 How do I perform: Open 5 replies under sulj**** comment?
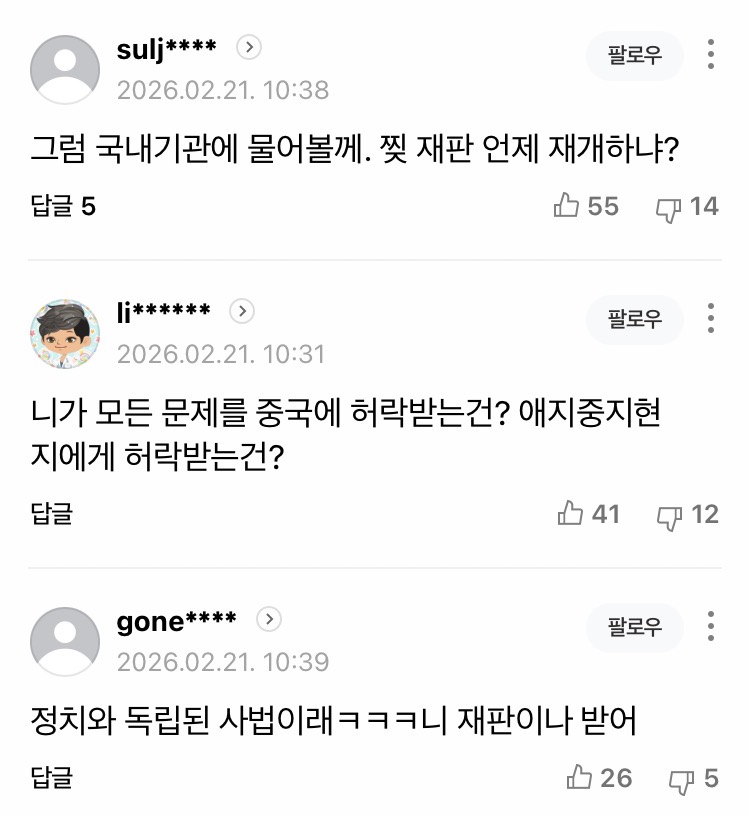63,207
